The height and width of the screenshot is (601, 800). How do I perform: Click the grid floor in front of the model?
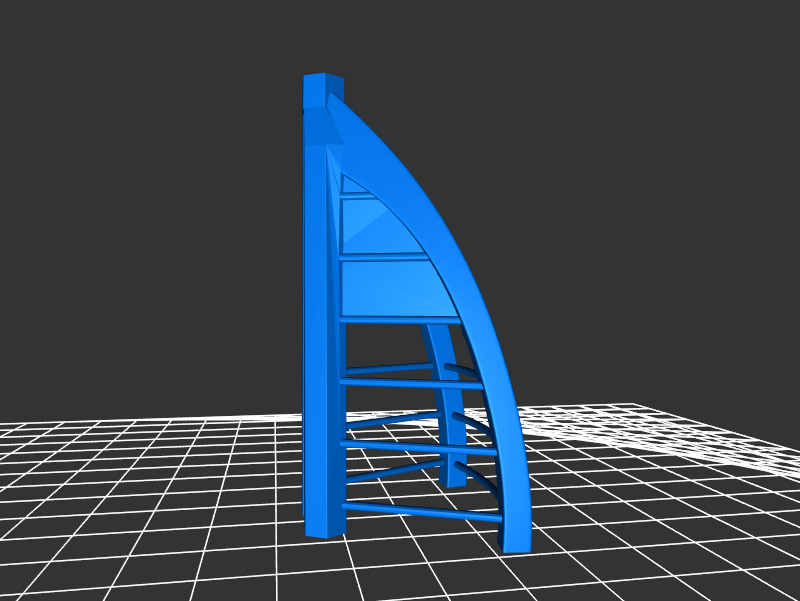[400, 570]
